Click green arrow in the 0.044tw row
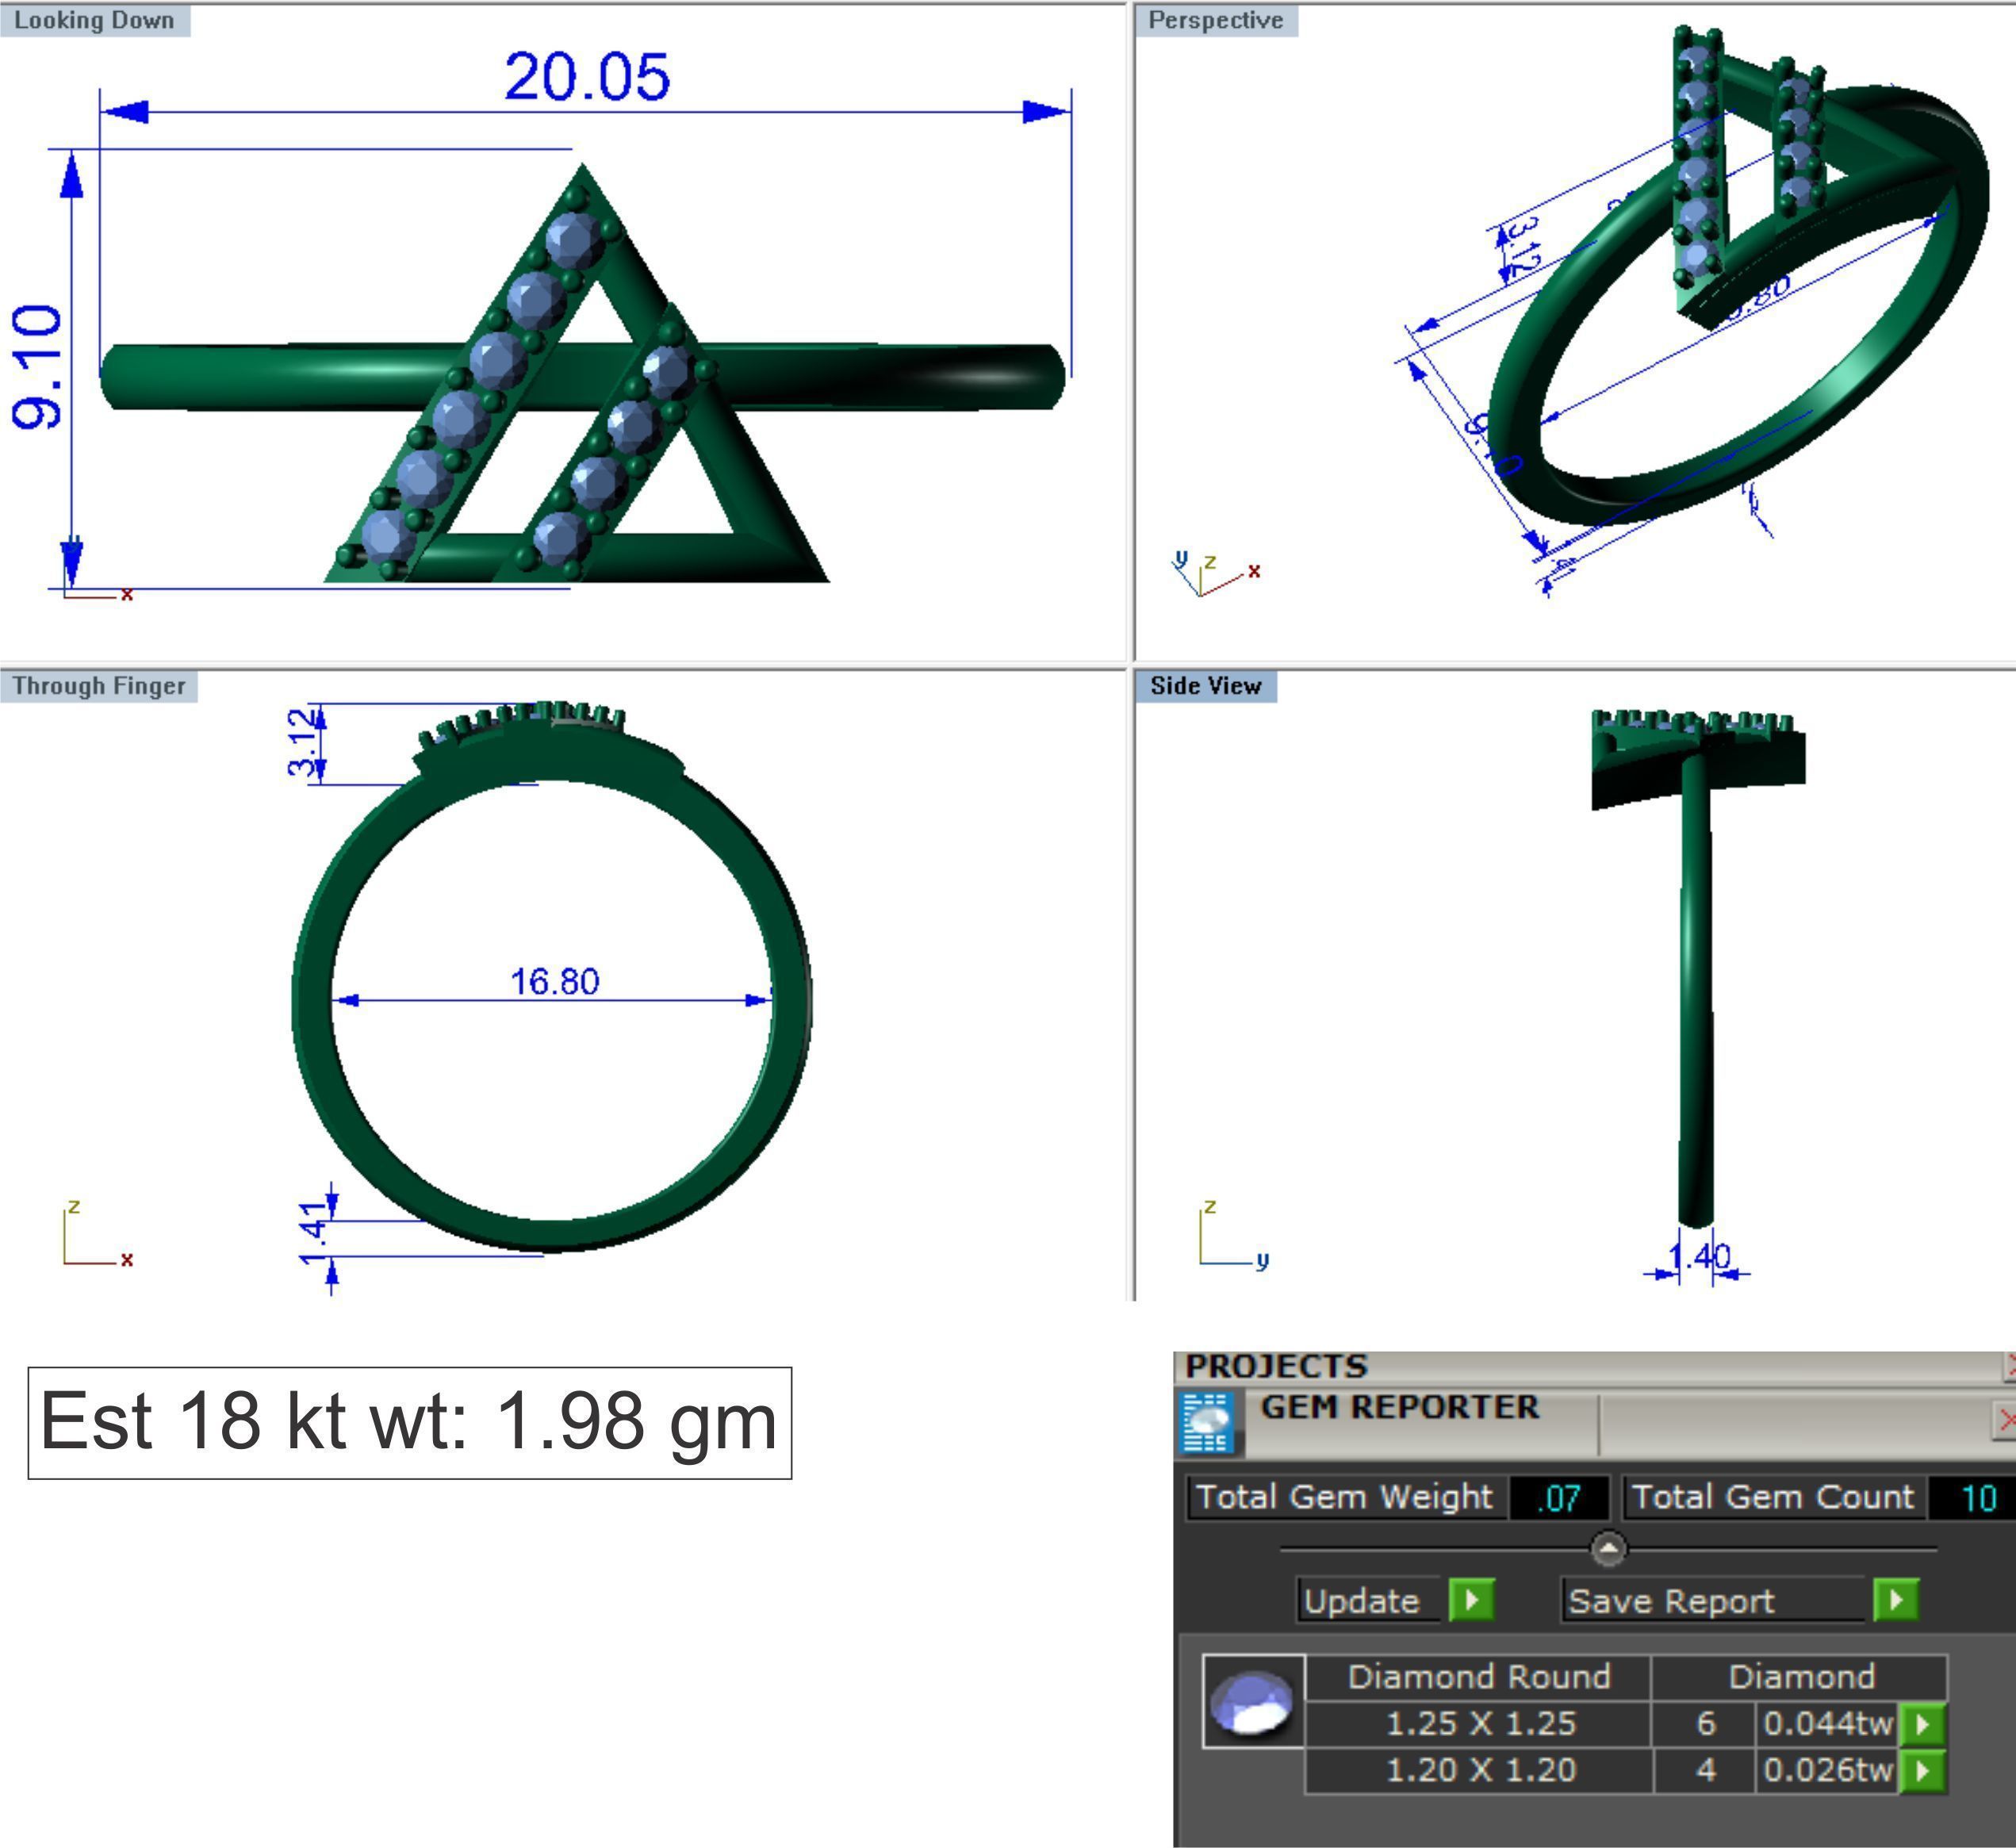This screenshot has height=1848, width=2016. coord(1922,1724)
